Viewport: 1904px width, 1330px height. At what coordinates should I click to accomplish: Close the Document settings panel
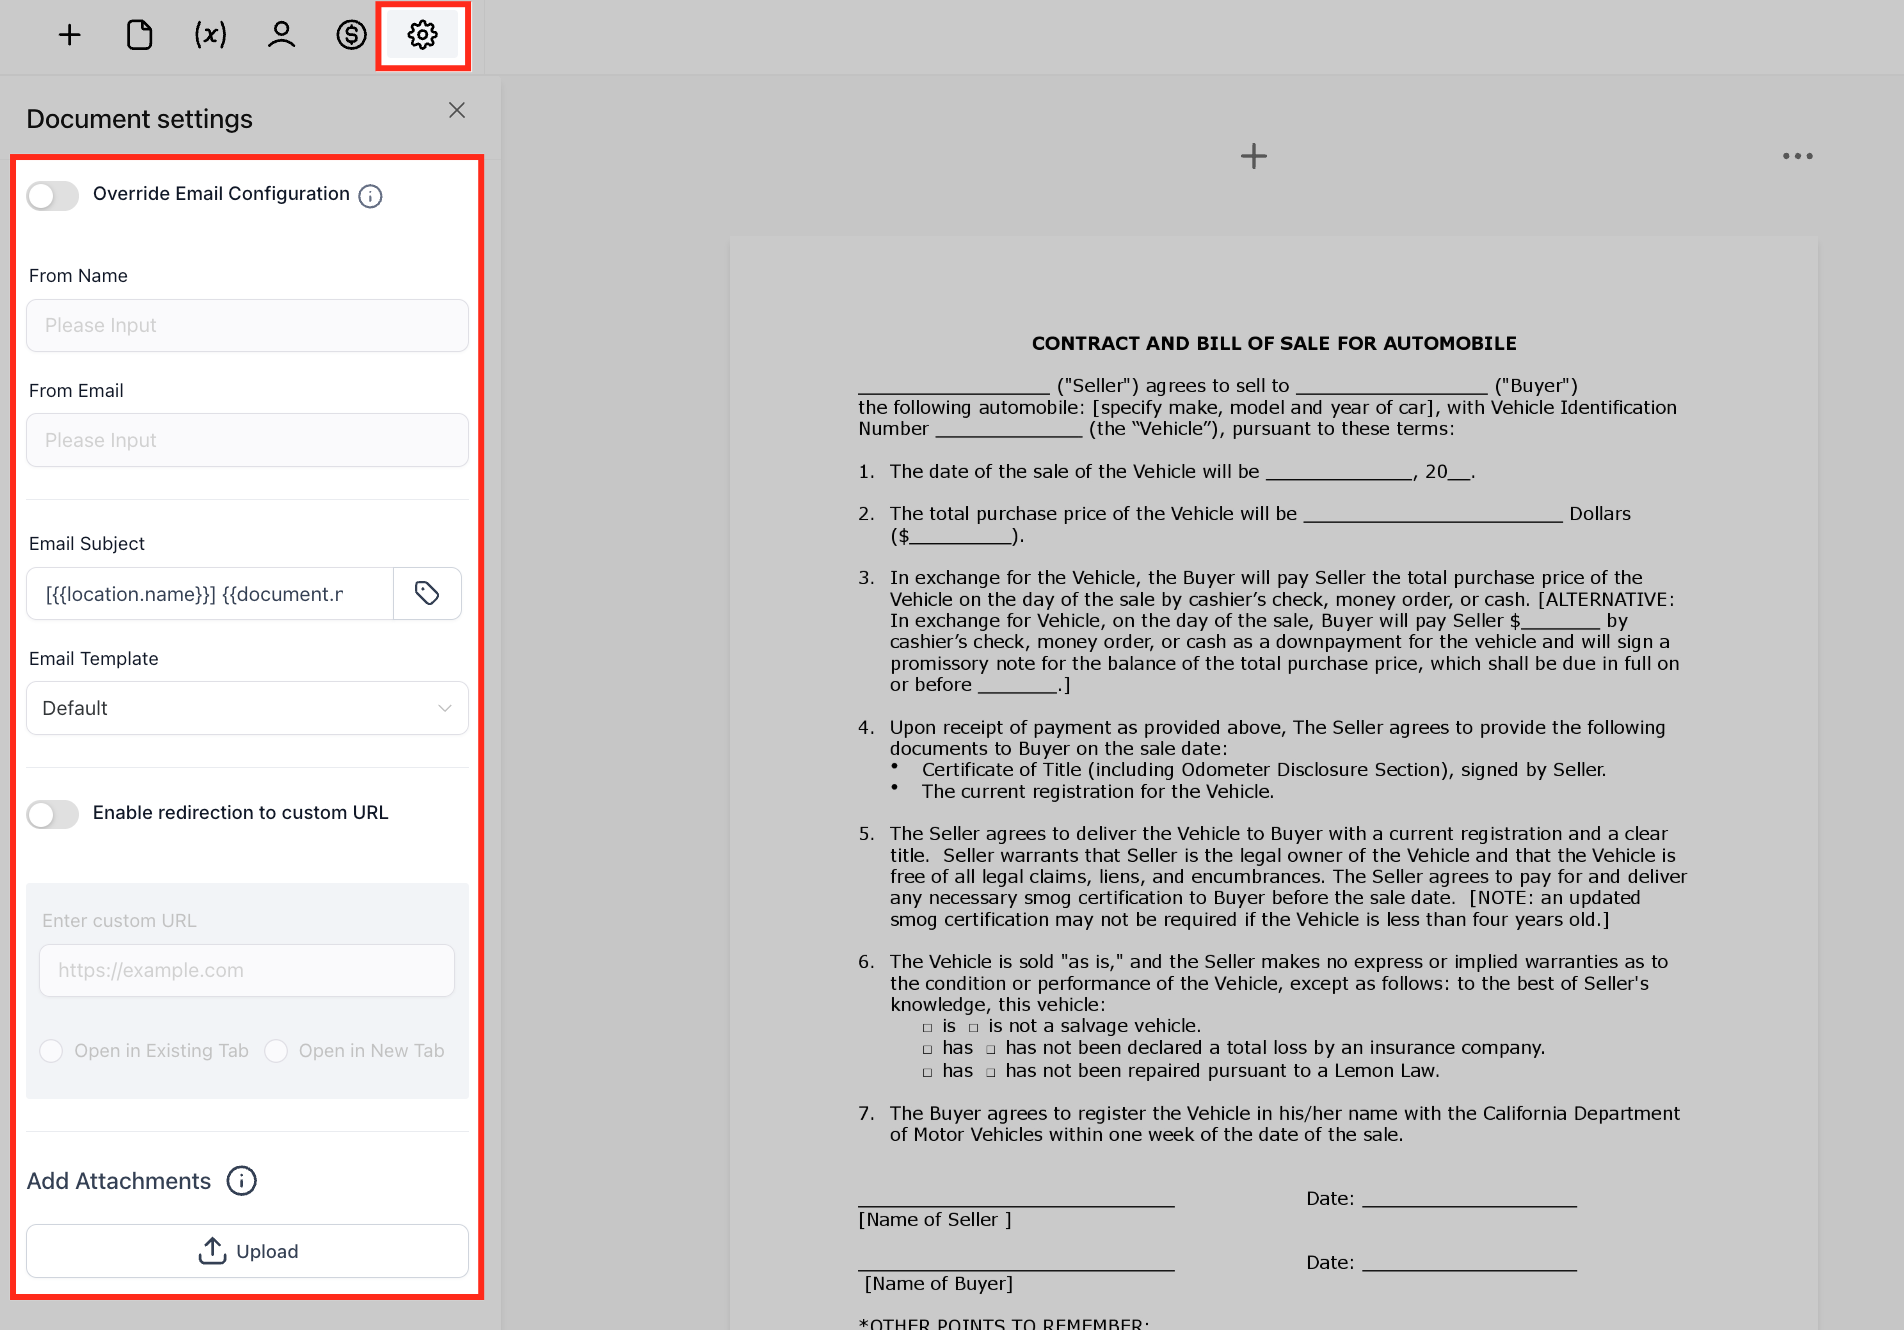pyautogui.click(x=457, y=110)
